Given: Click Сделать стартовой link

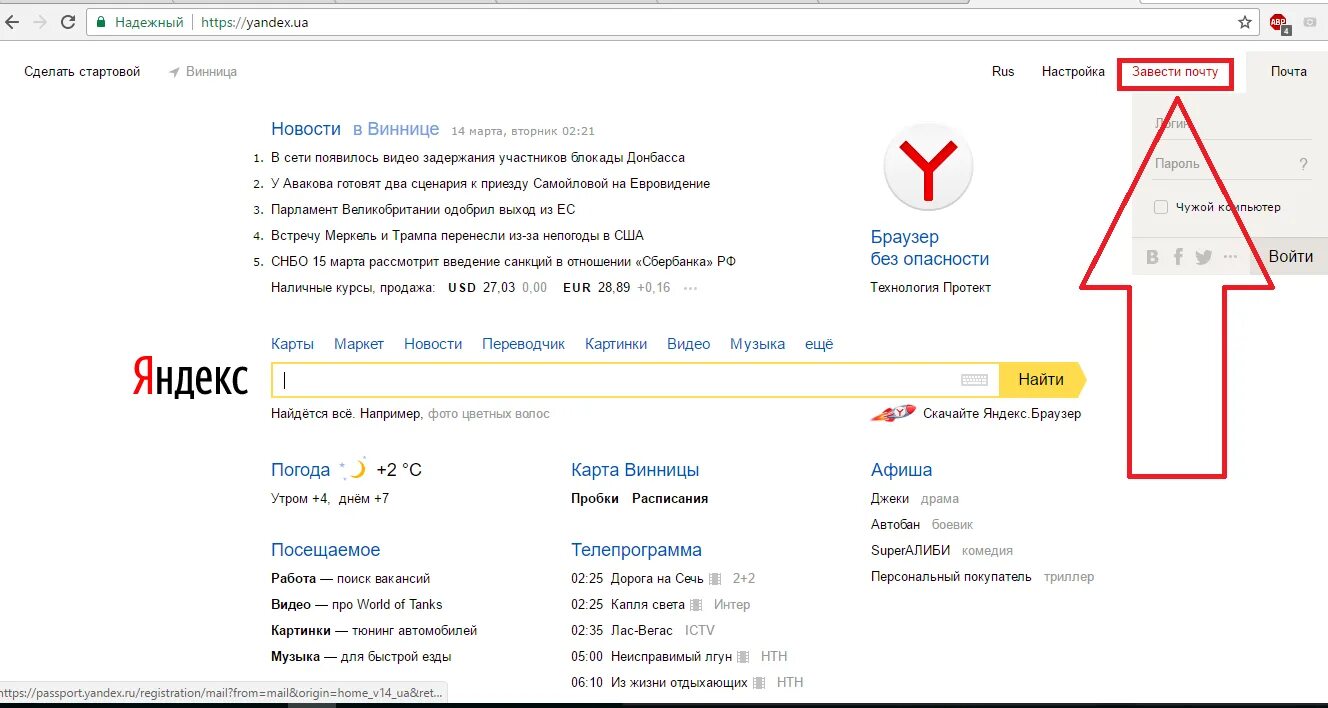Looking at the screenshot, I should click(x=82, y=72).
